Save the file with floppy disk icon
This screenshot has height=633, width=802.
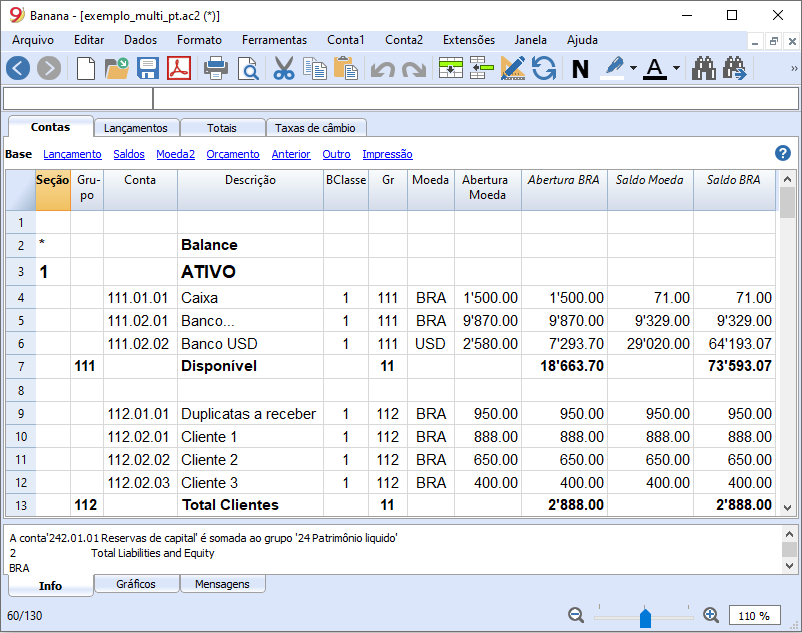148,68
